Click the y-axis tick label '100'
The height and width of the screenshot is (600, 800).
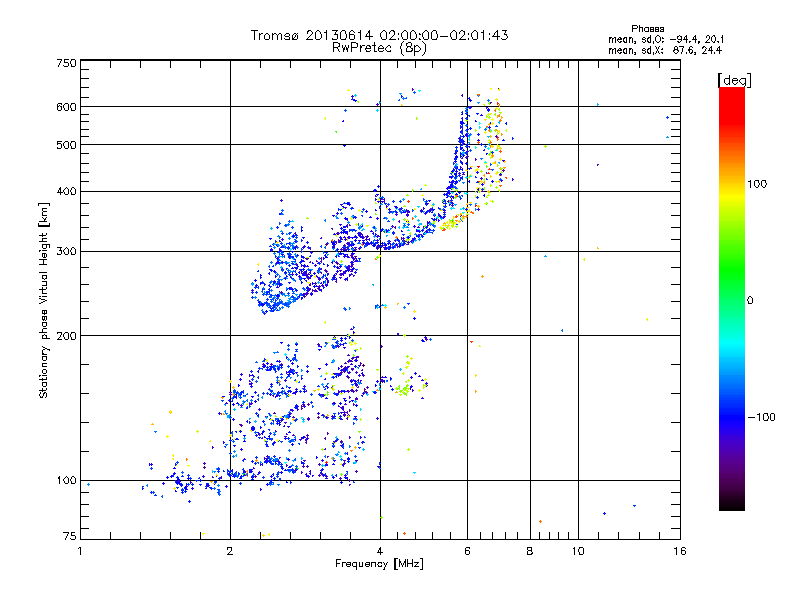[x=67, y=481]
